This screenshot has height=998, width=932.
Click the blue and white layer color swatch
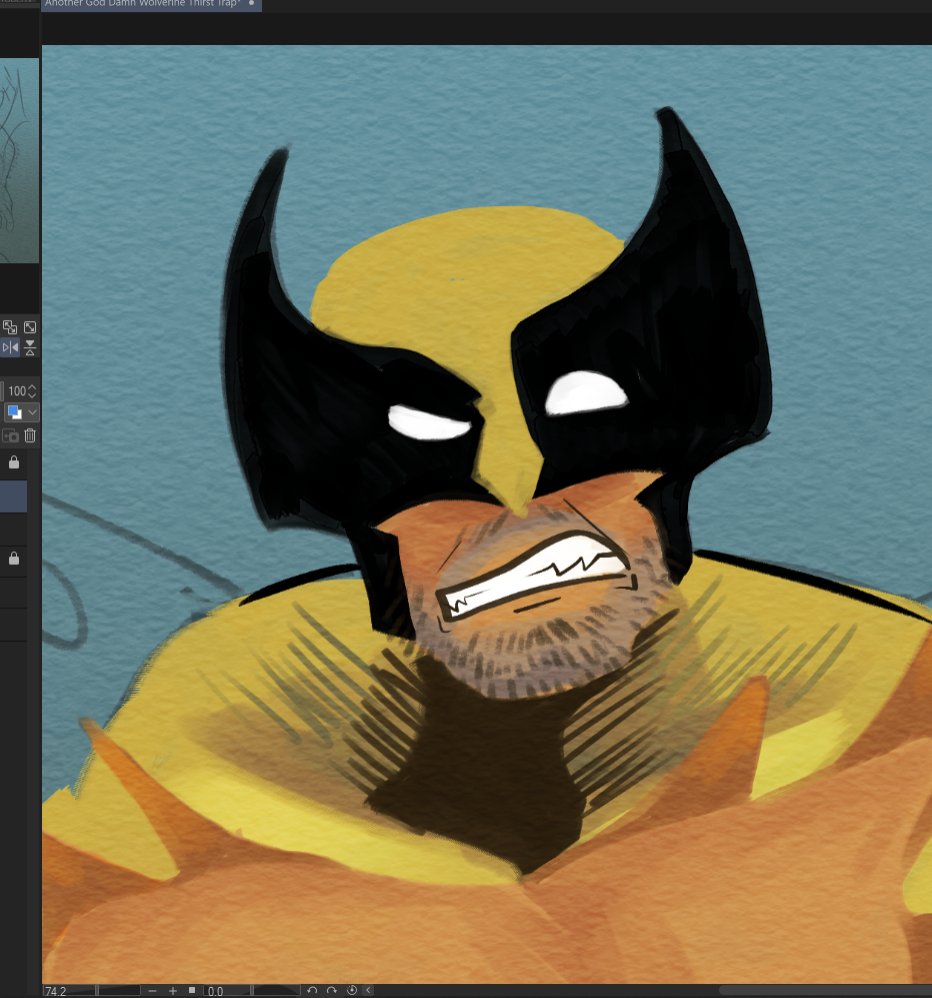[x=14, y=412]
